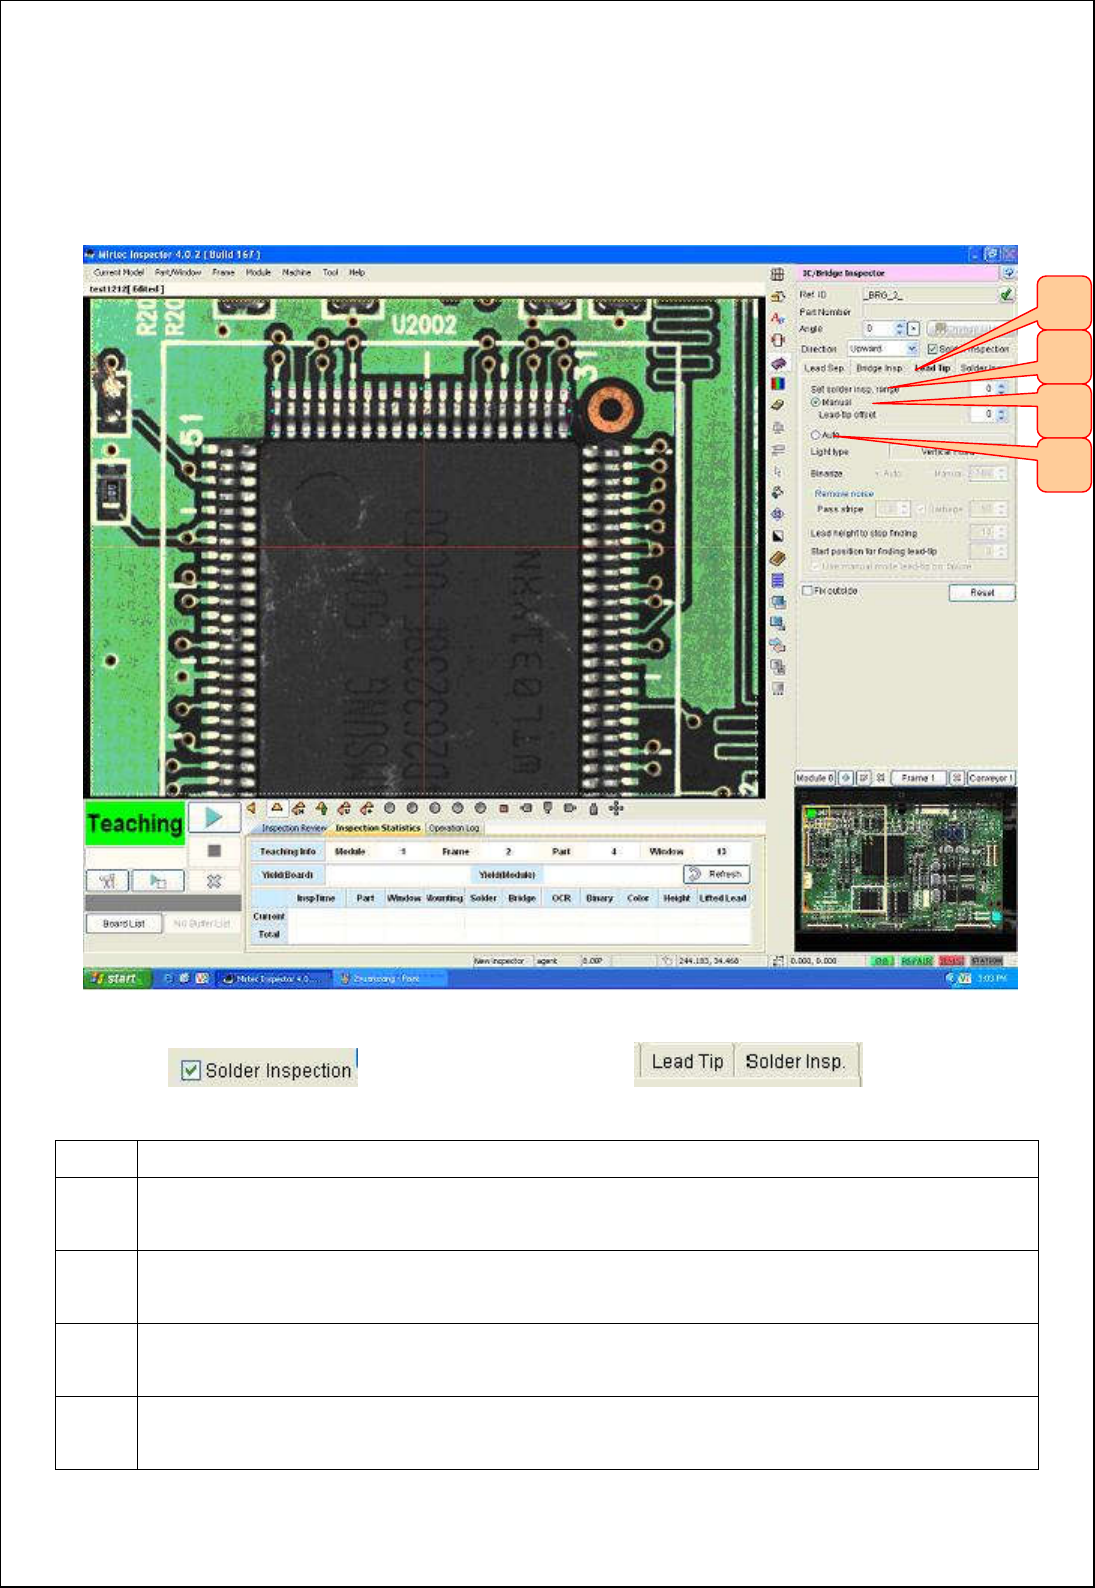
Task: Click the green checkmark next to Ref ID
Action: 1006,295
